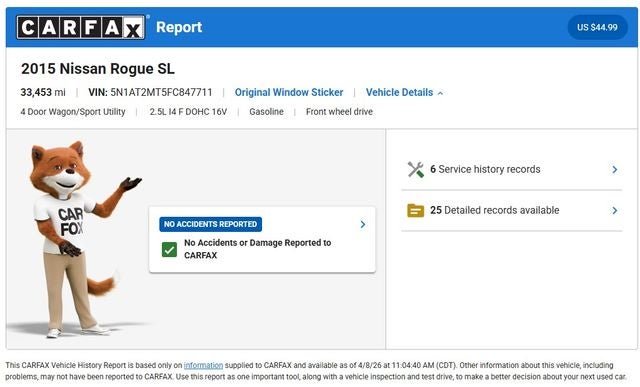Click the 33,453 mi mileage value
The height and width of the screenshot is (387, 640).
click(43, 93)
